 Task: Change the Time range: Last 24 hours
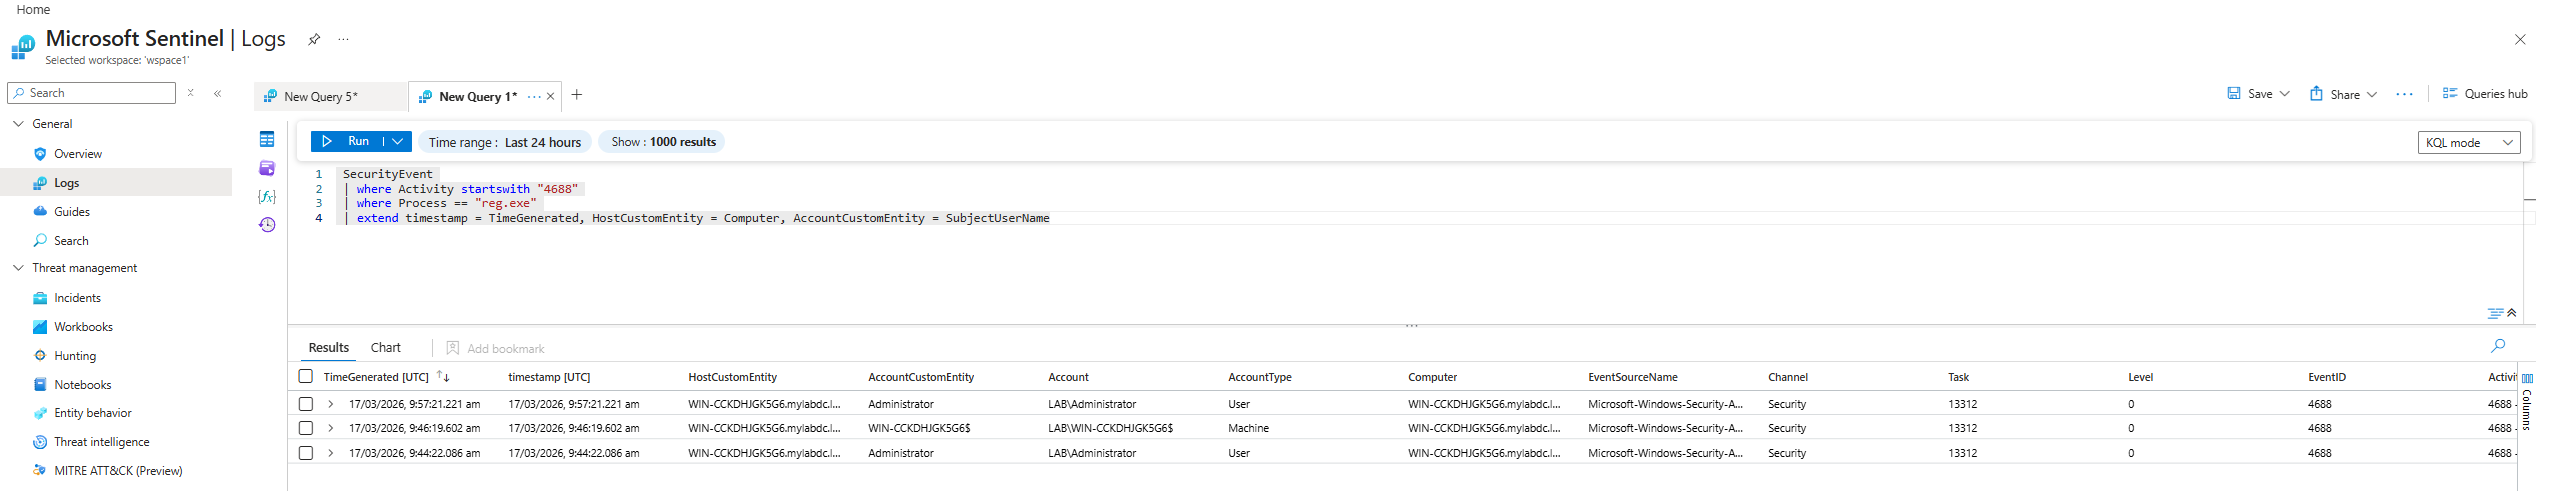click(x=505, y=142)
